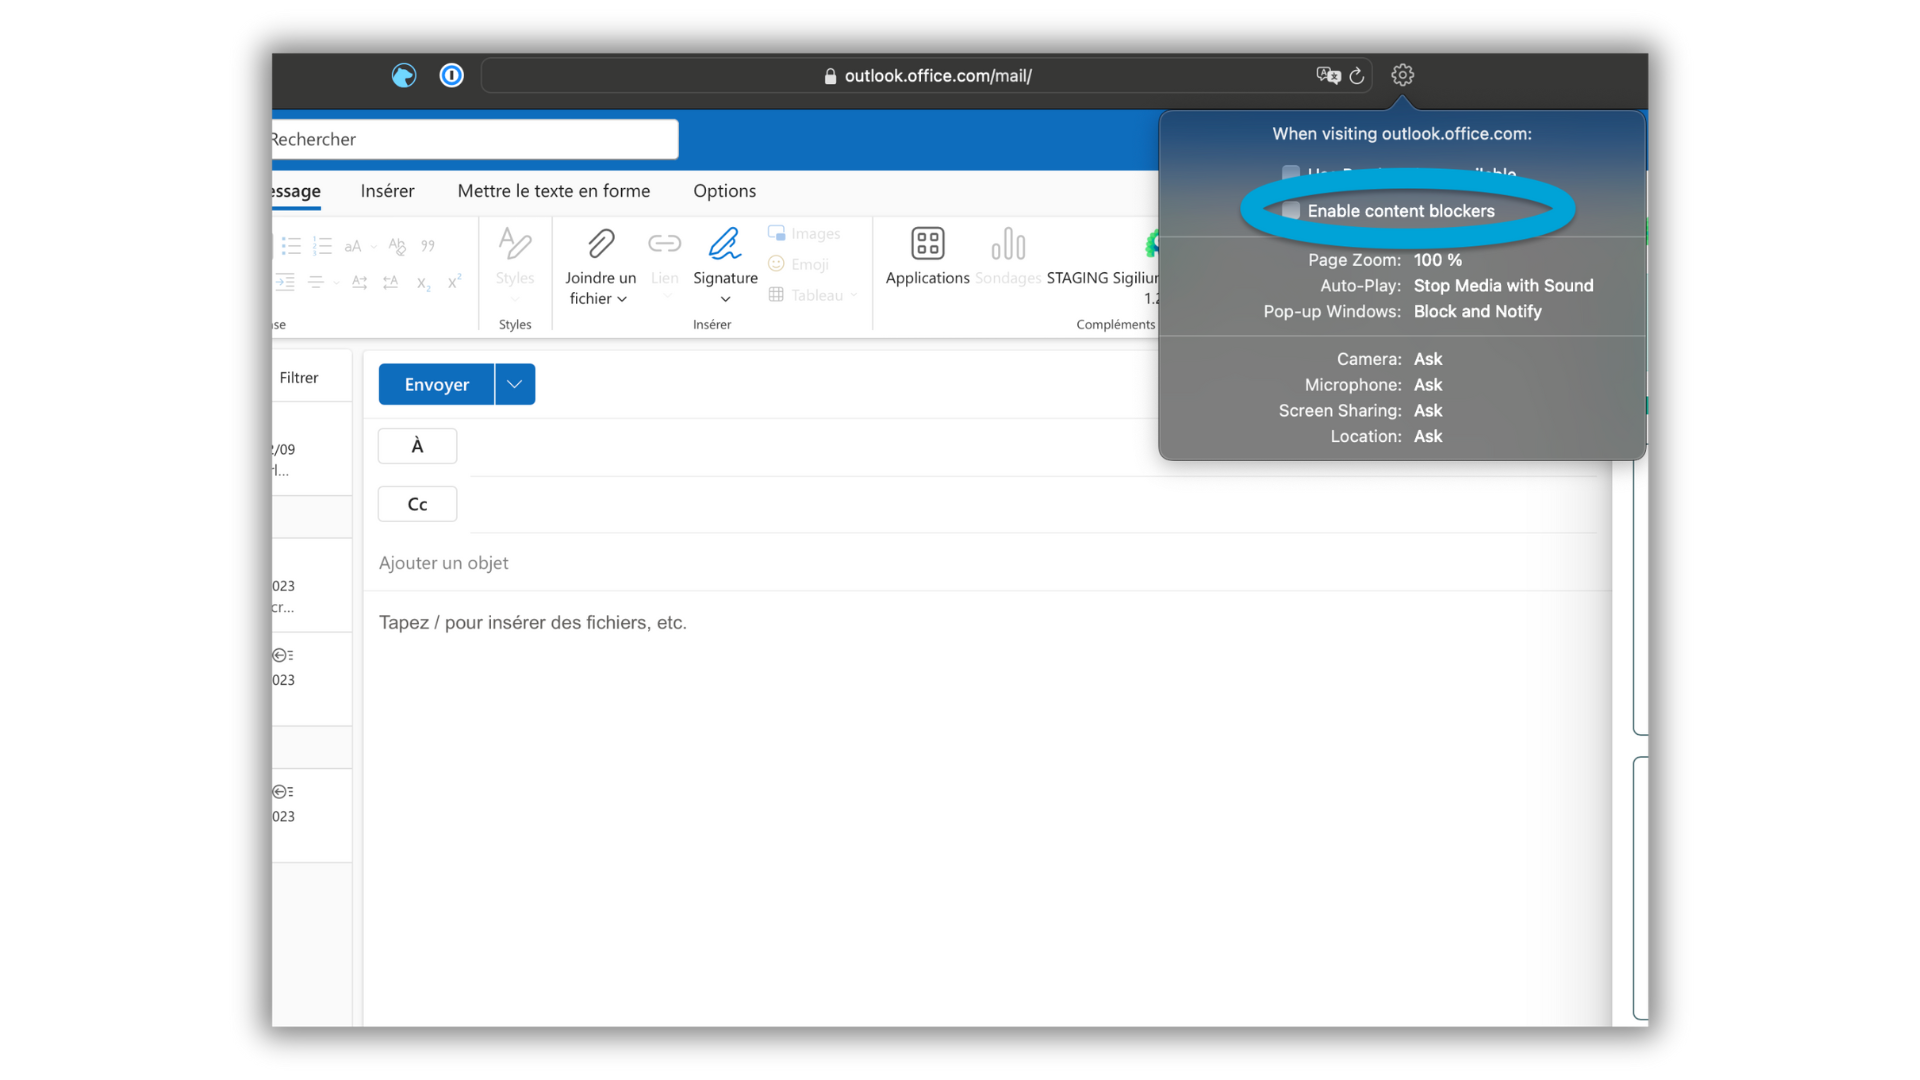1920x1080 pixels.
Task: Open the Options ribbon tab
Action: 724,191
